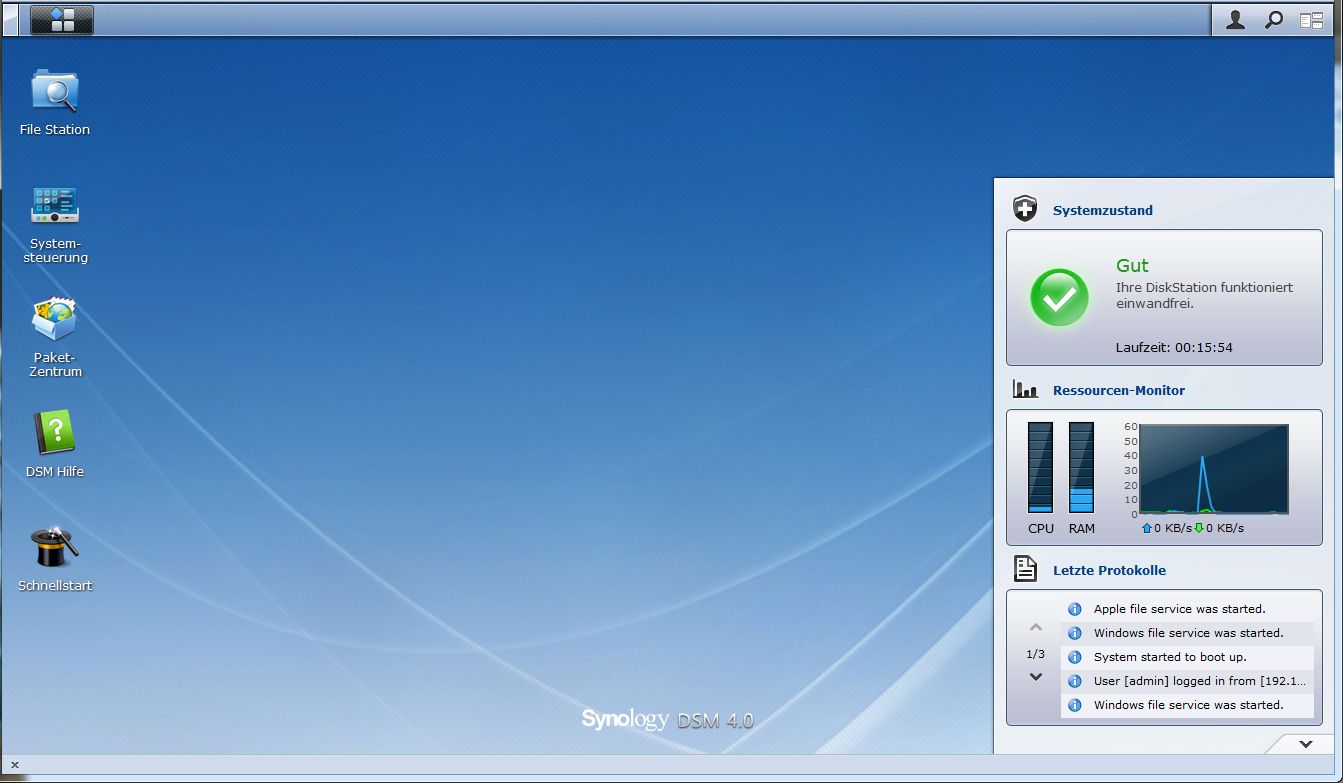Launch the Paket-Zentrum package center
Viewport: 1343px width, 783px height.
click(55, 320)
